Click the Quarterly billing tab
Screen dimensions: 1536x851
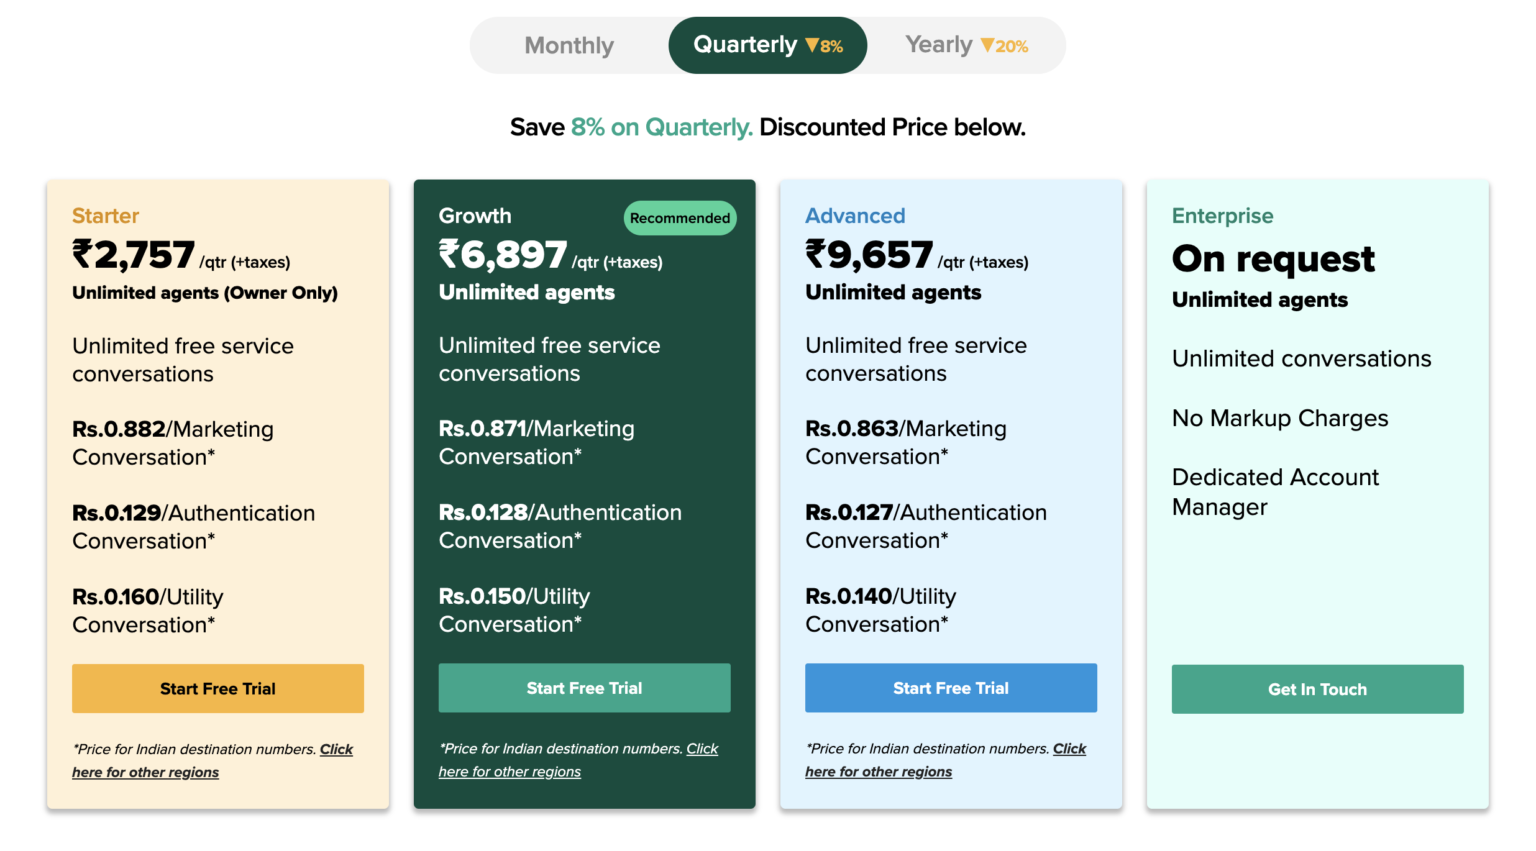746,45
